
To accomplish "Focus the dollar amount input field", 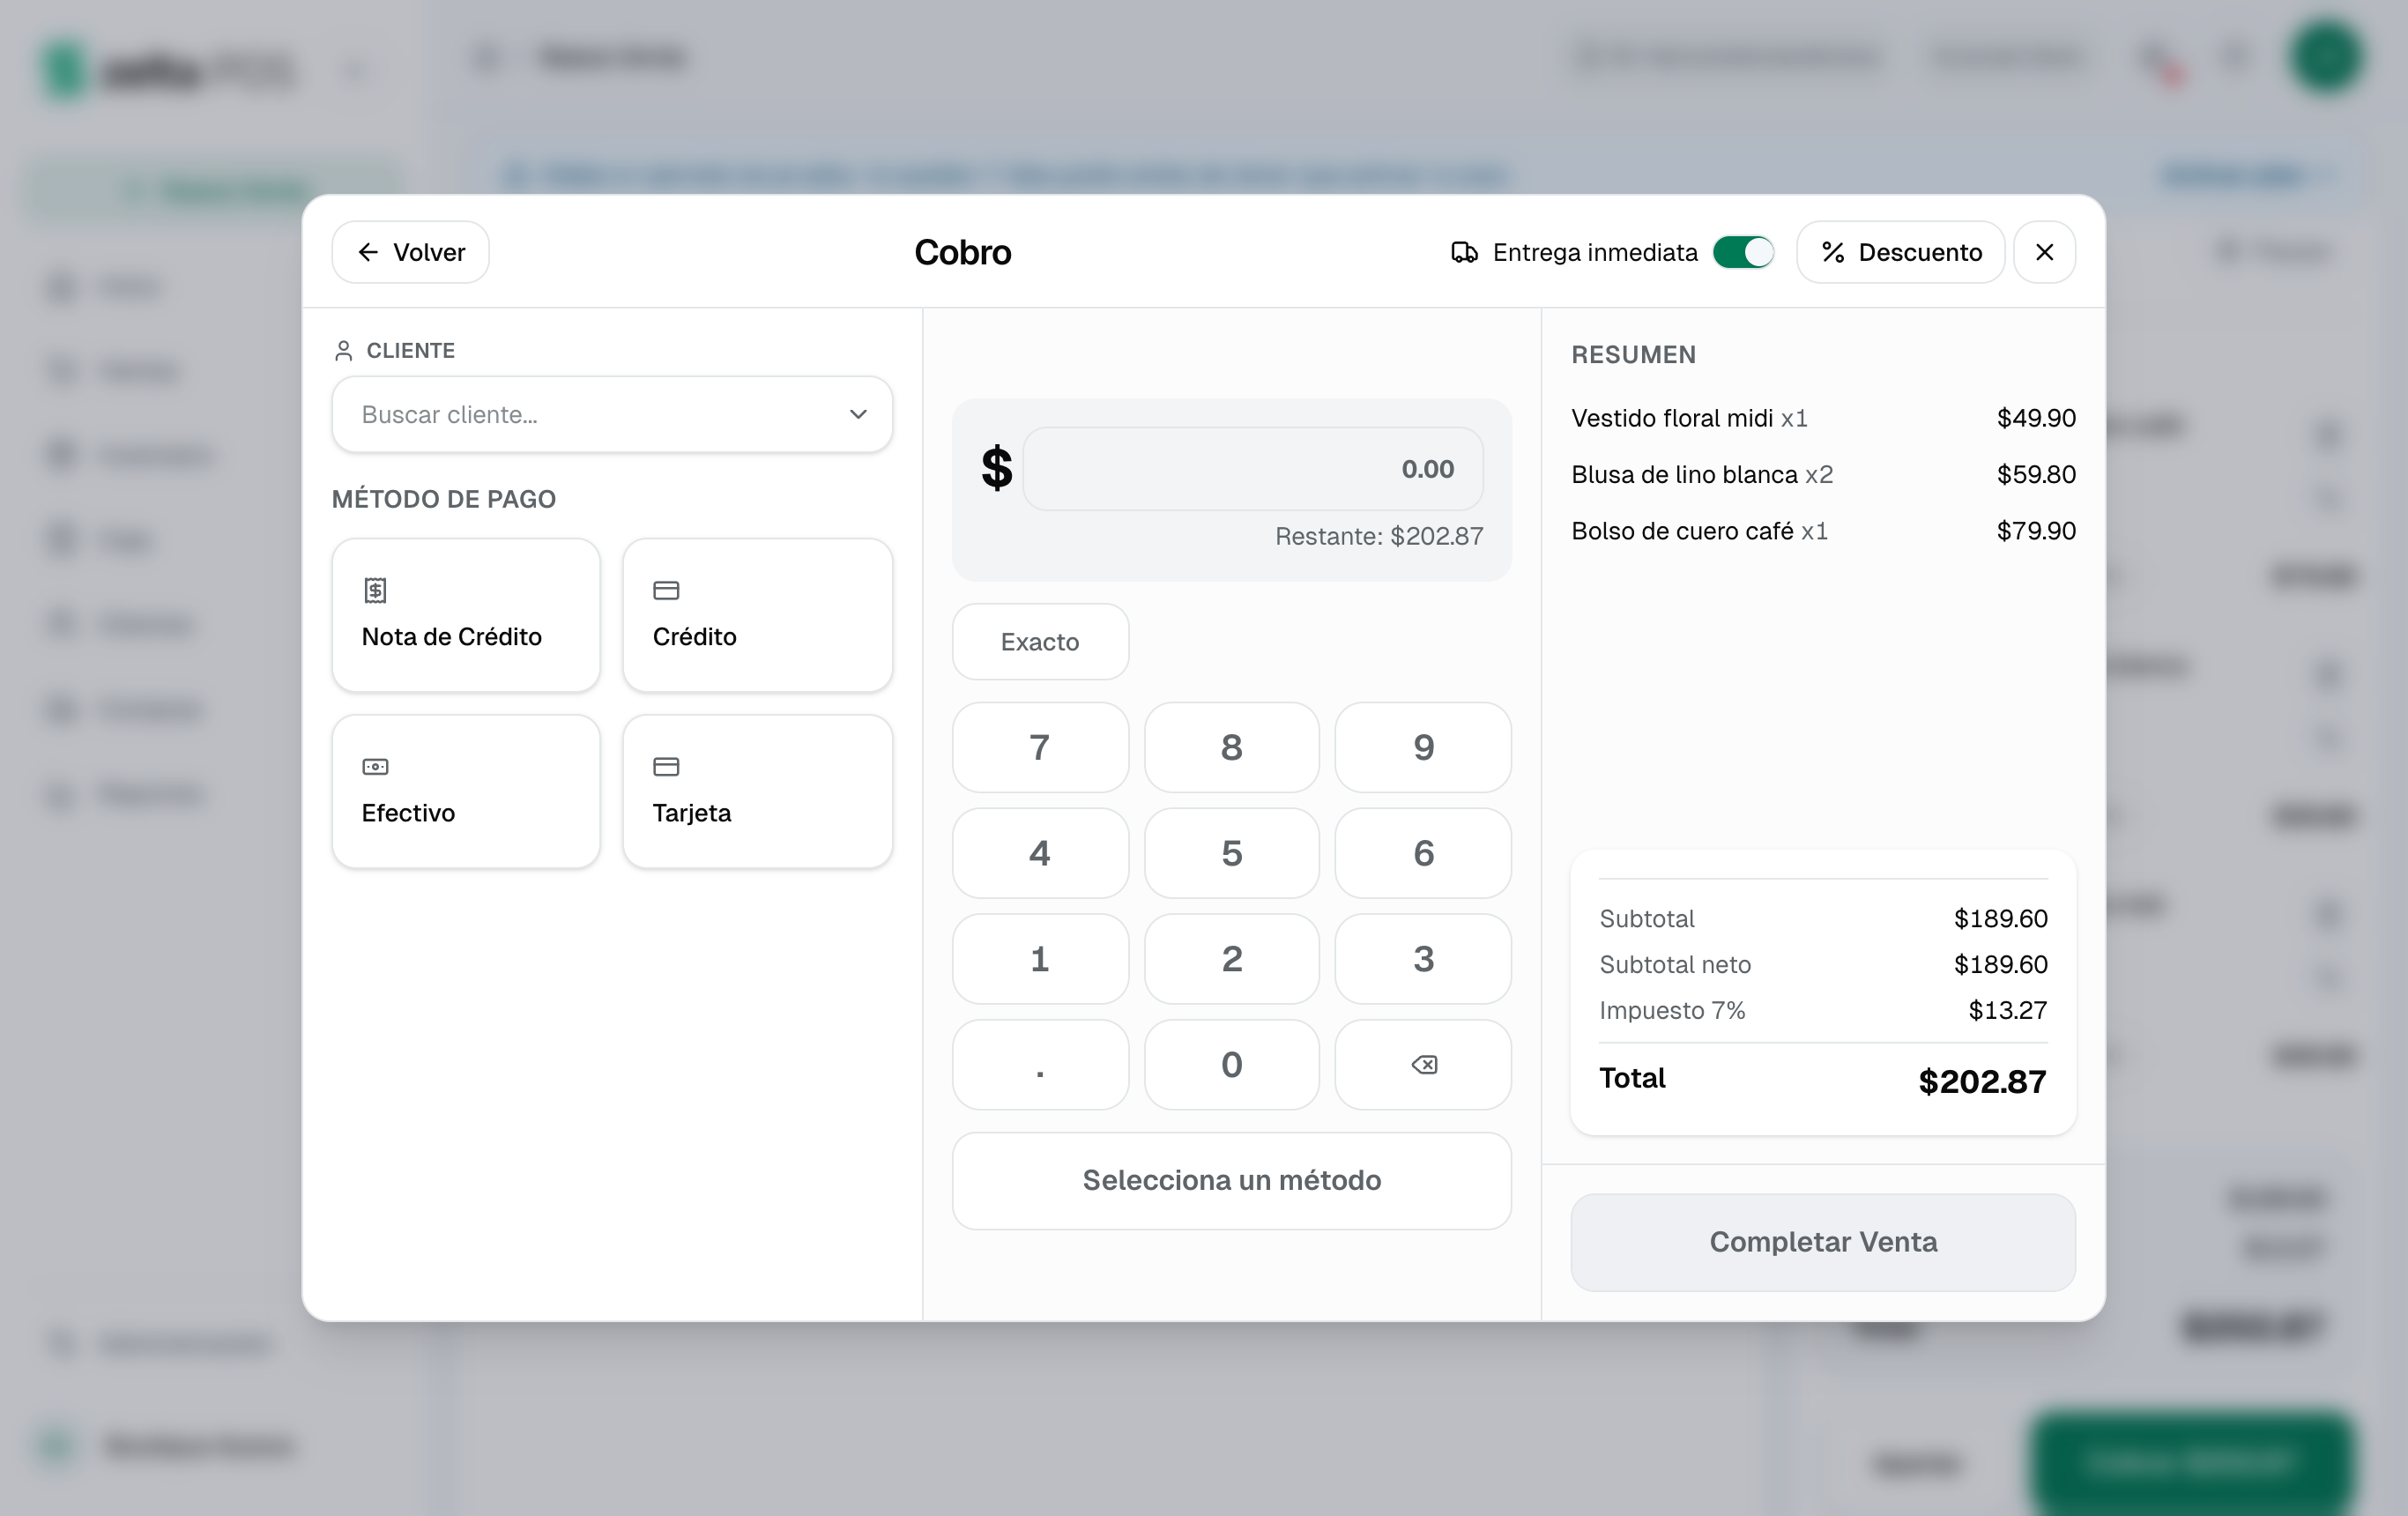I will (x=1253, y=469).
